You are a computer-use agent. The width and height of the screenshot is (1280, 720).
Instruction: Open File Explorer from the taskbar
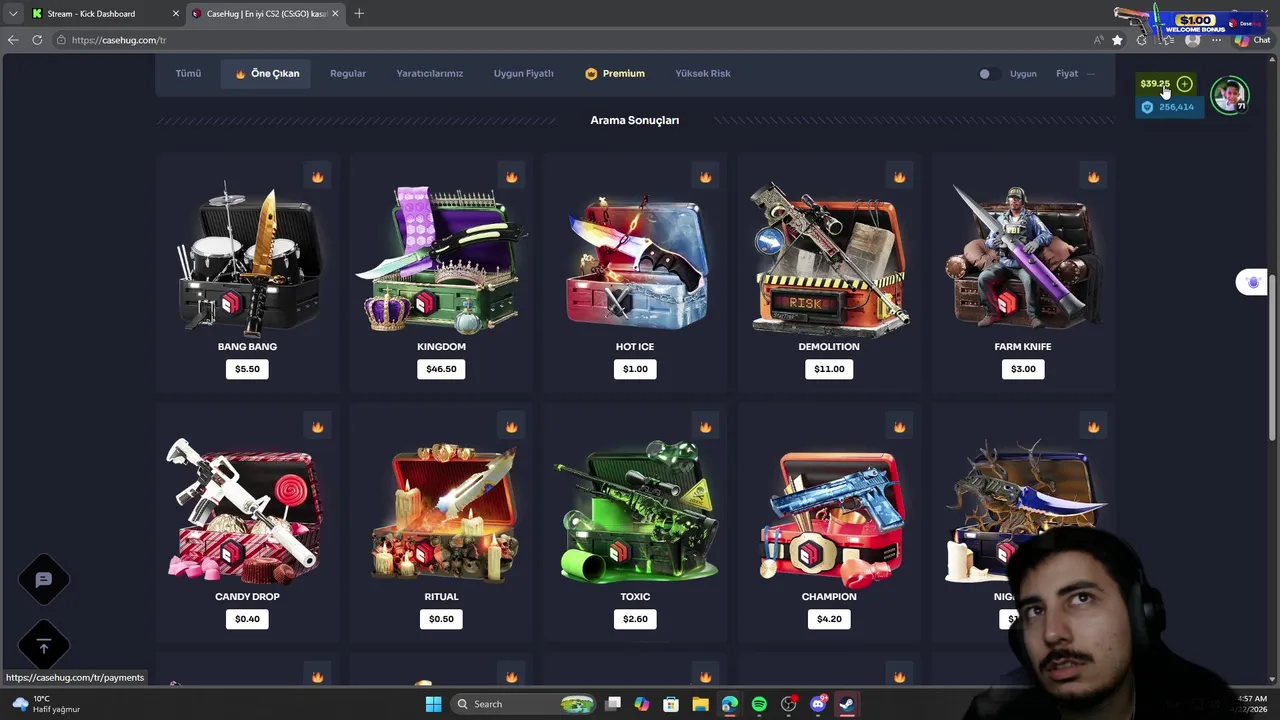coord(700,704)
